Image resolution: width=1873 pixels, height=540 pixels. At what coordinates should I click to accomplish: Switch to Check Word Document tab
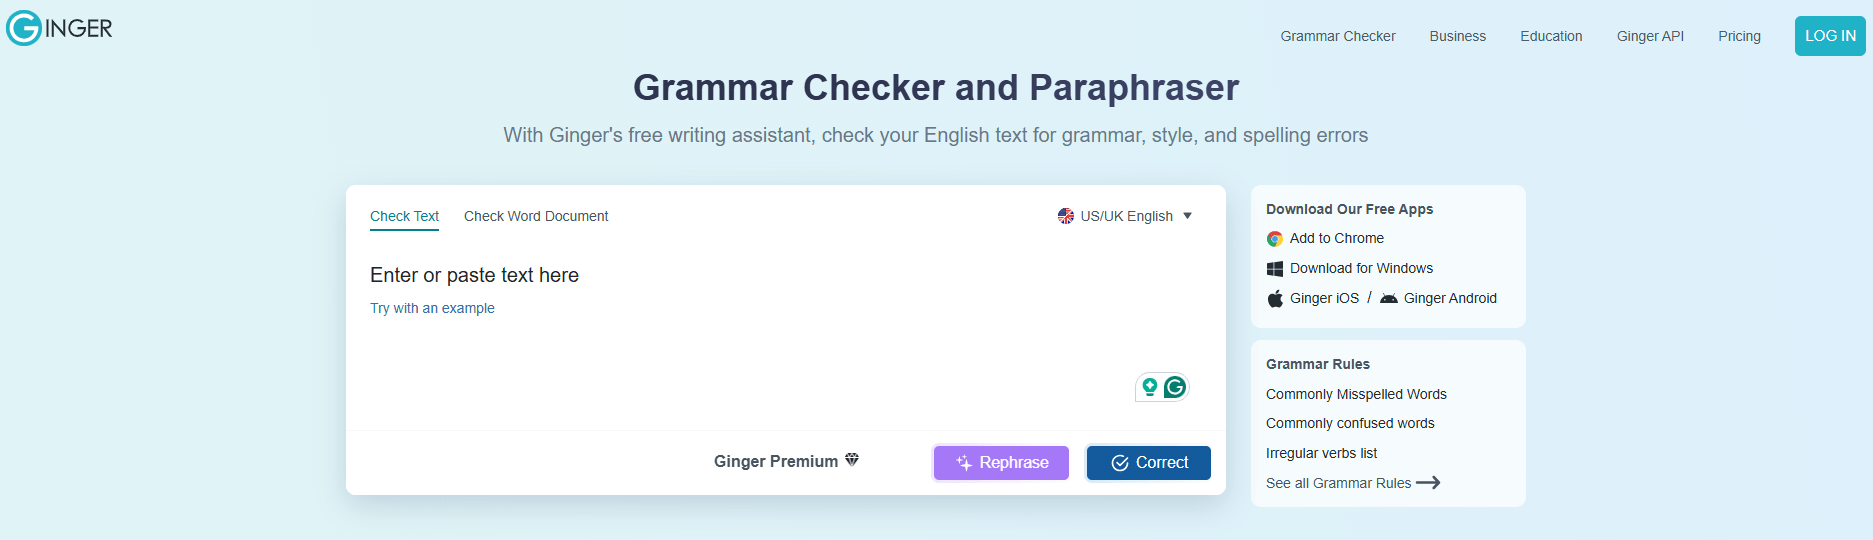(536, 216)
